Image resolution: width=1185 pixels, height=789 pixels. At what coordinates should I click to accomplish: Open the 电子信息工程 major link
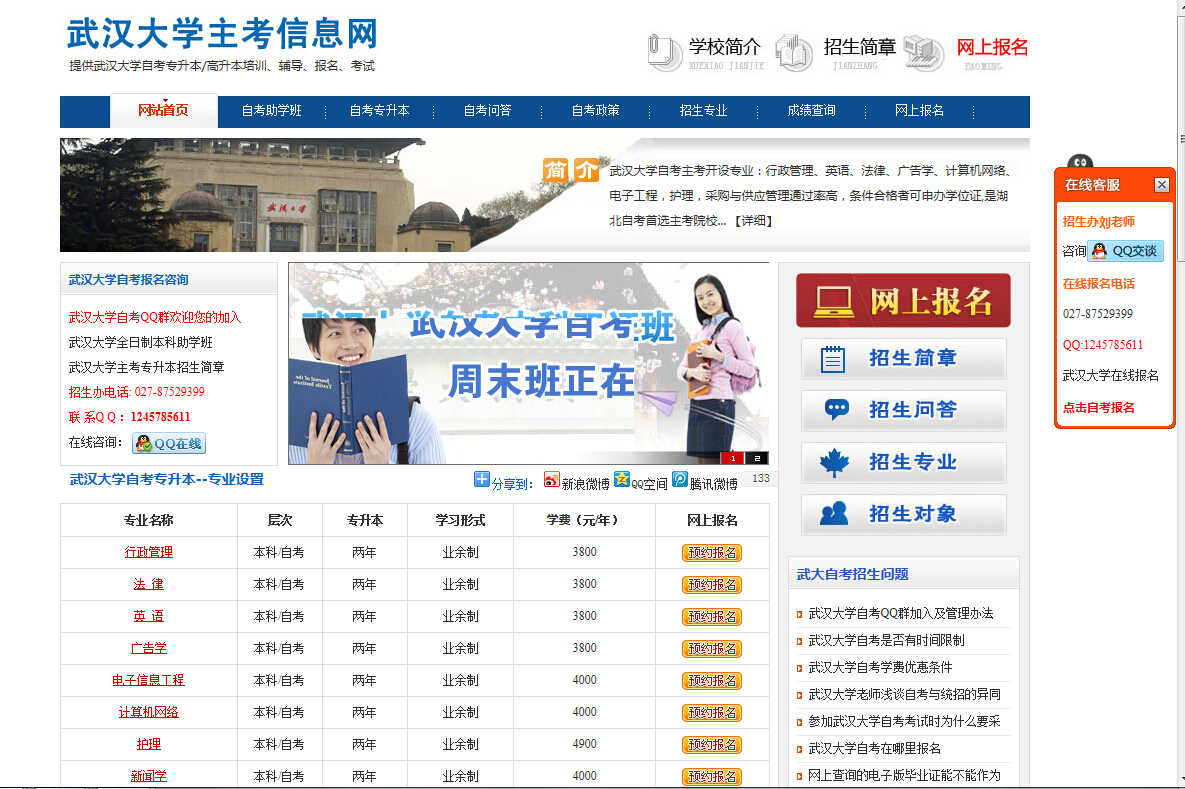click(148, 680)
